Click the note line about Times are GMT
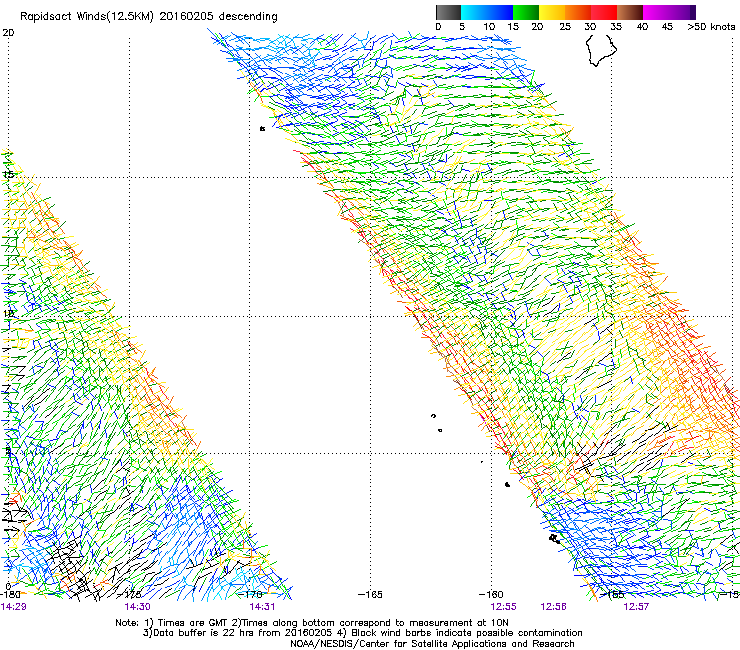The height and width of the screenshot is (650, 740). pos(312,623)
